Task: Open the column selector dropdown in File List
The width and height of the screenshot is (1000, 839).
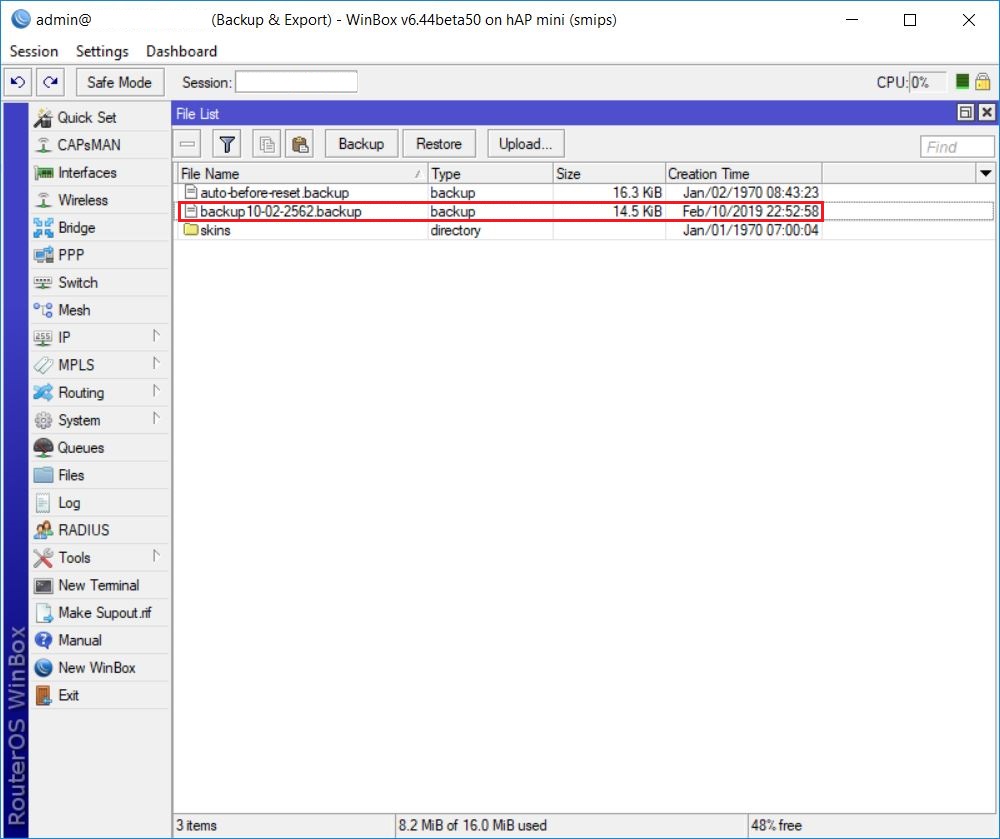Action: coord(986,173)
